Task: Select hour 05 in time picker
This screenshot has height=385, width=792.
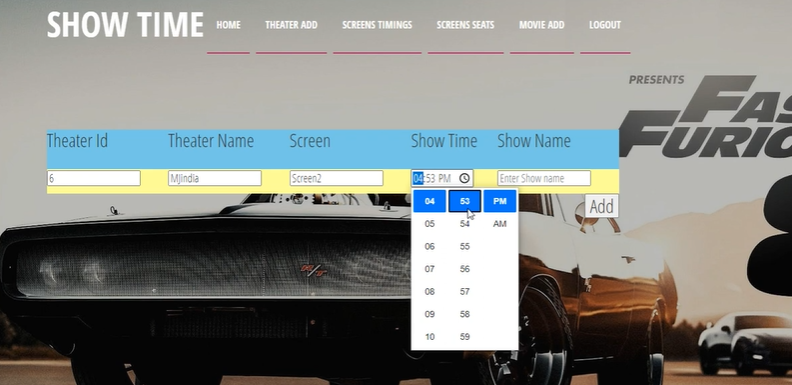Action: tap(429, 224)
